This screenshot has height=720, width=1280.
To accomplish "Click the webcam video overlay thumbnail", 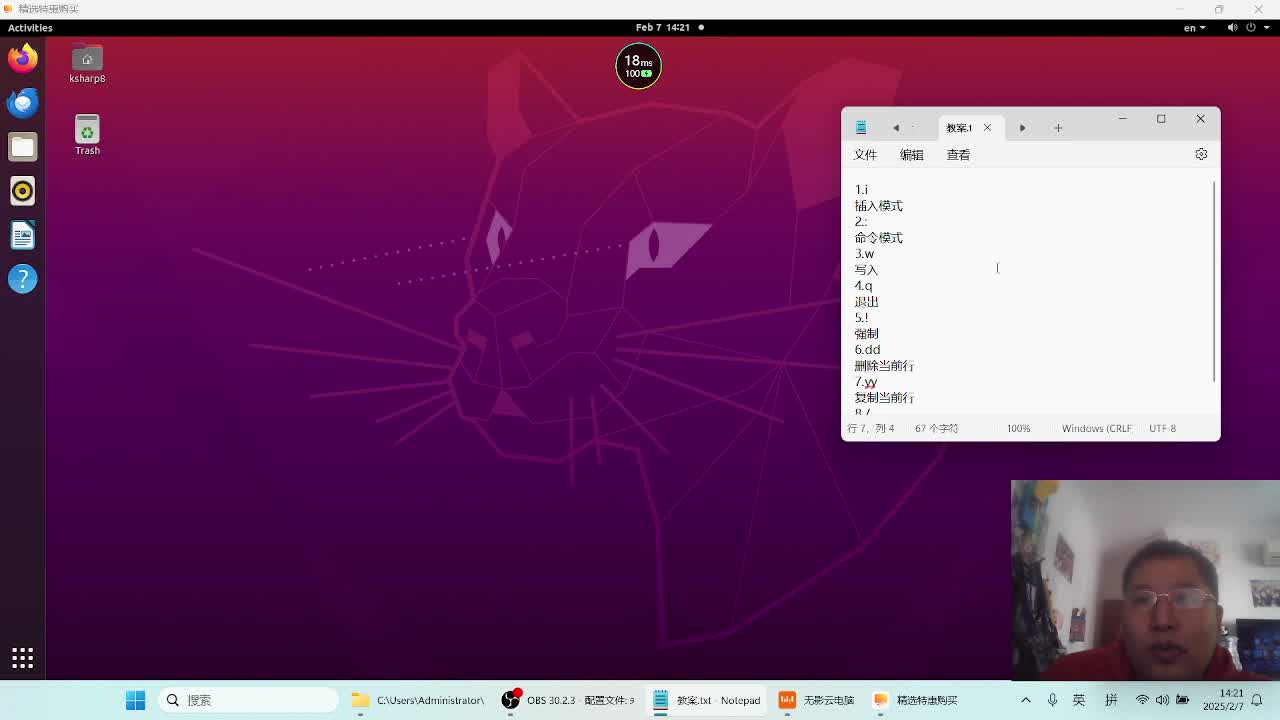I will [1145, 580].
